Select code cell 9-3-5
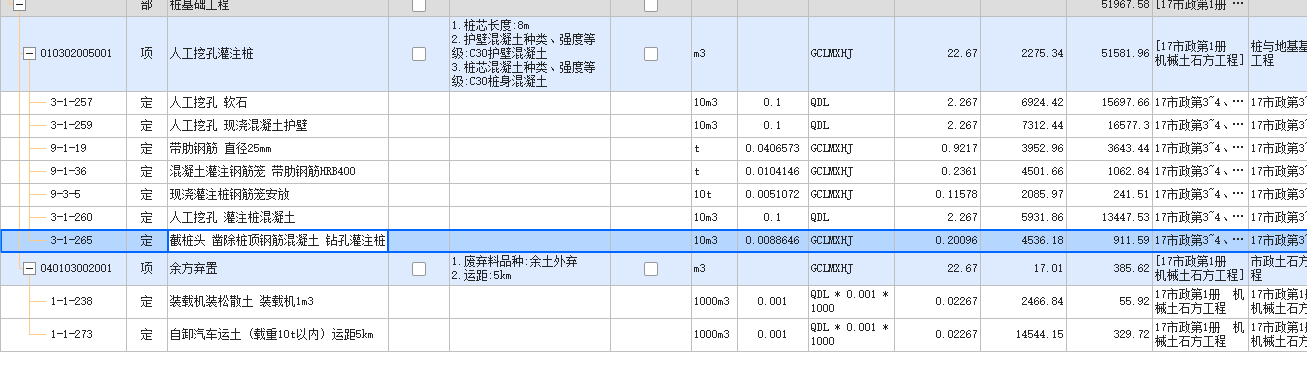 pyautogui.click(x=65, y=195)
